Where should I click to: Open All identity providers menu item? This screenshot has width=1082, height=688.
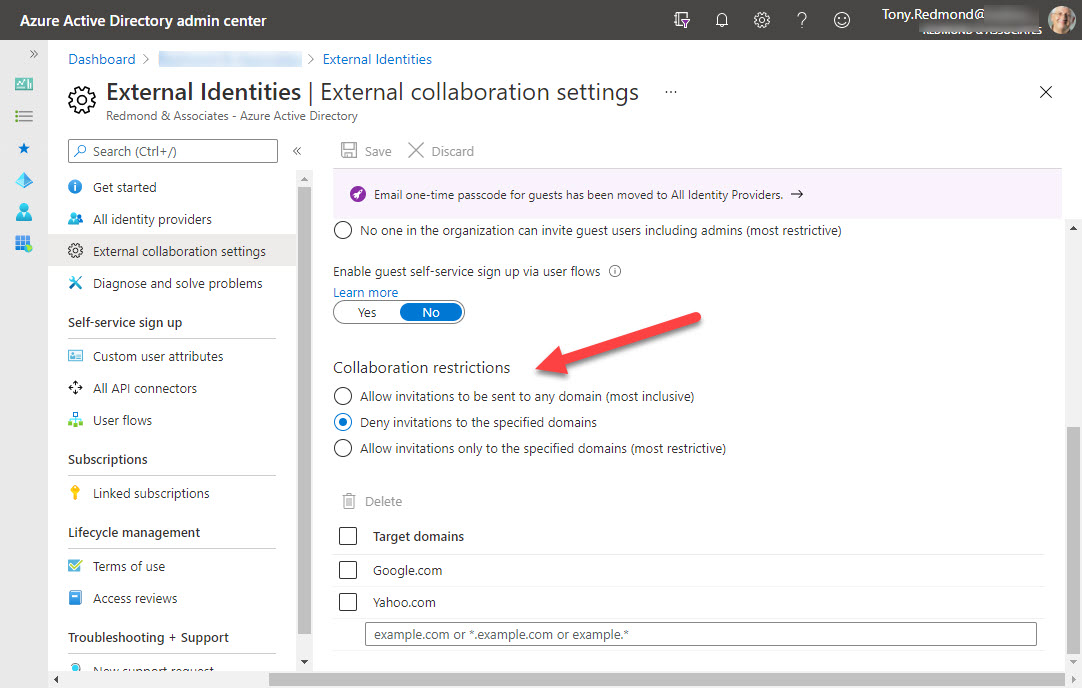tap(152, 219)
